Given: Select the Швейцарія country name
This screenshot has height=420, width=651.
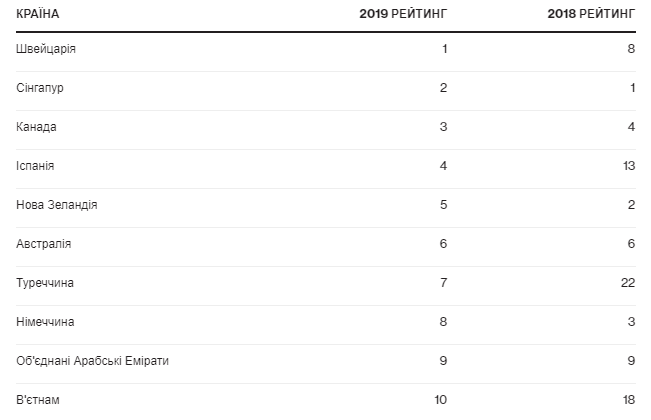Looking at the screenshot, I should (x=47, y=49).
